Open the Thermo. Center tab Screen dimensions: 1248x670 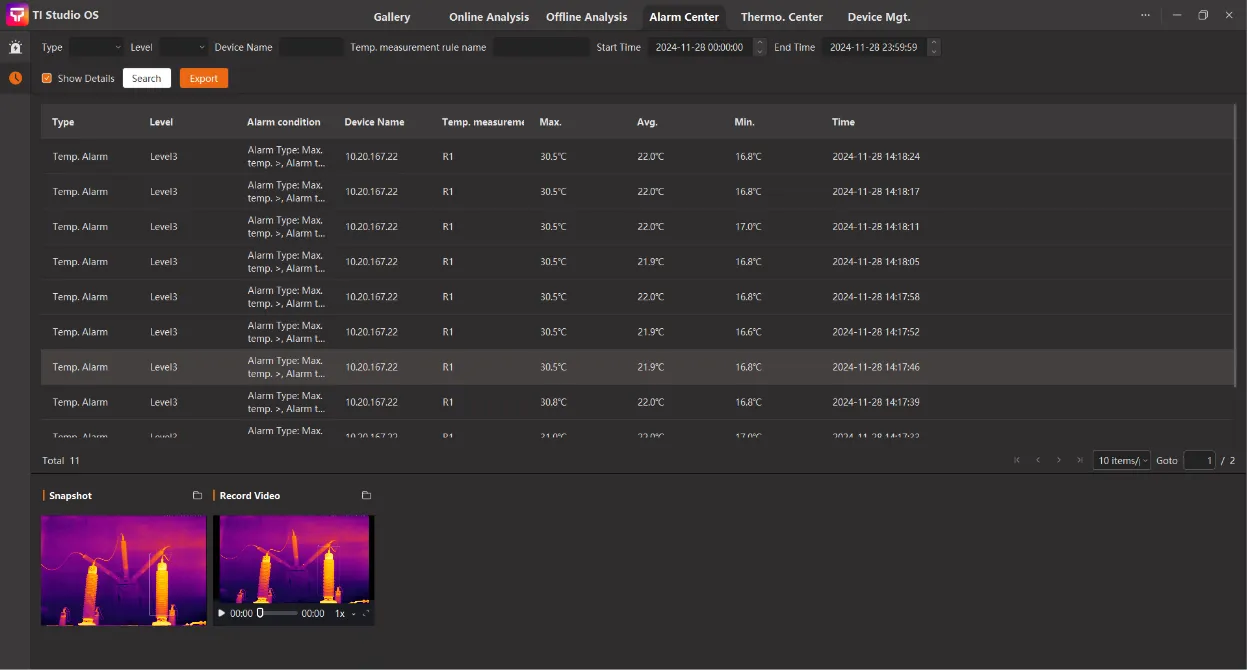click(781, 17)
